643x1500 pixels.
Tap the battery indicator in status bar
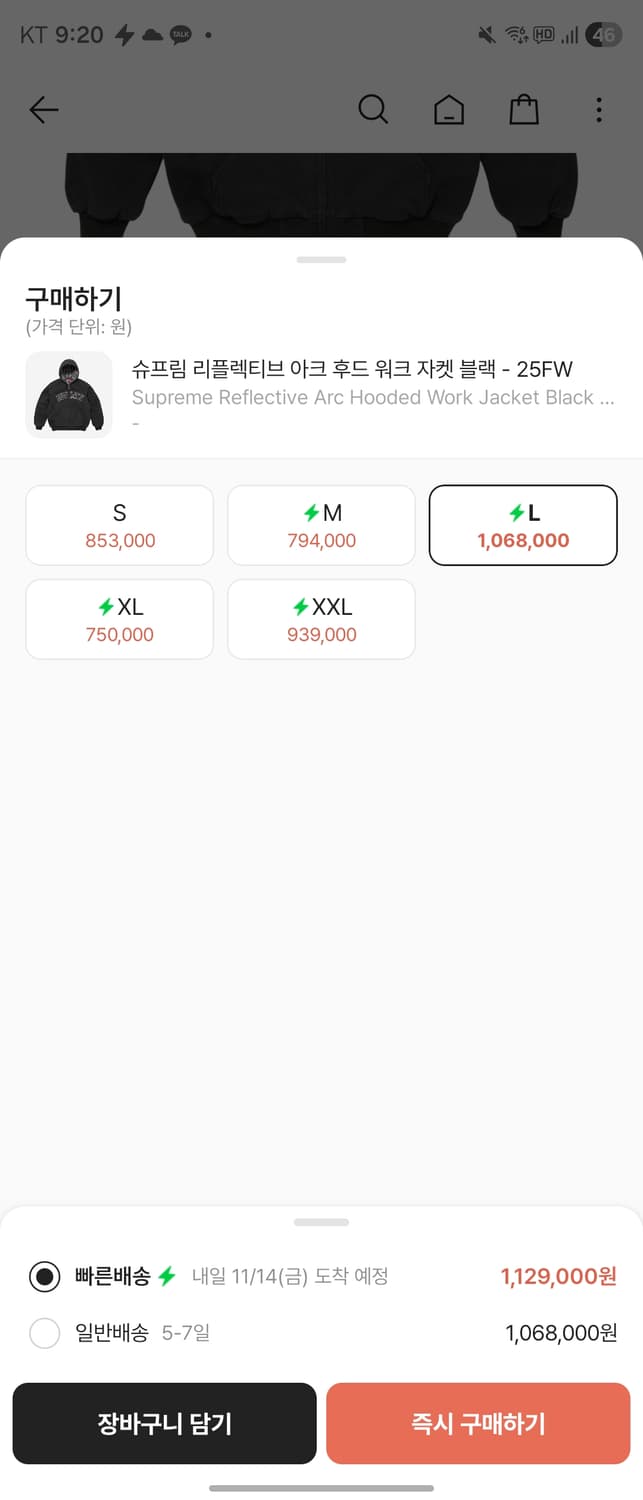[603, 35]
